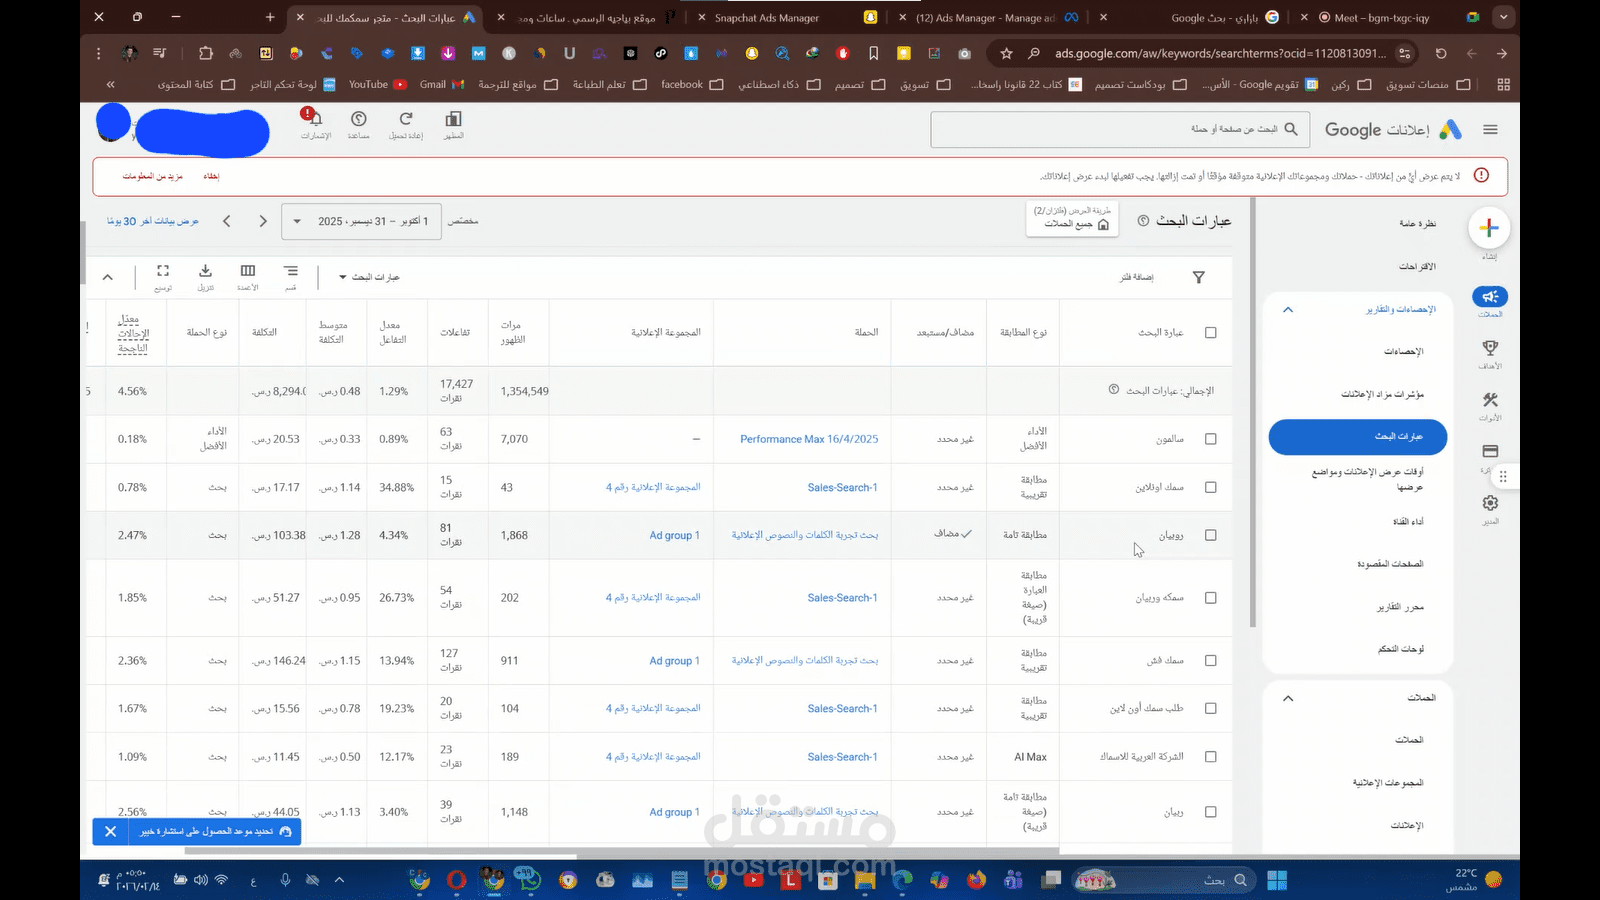
Task: Open the Performance Max 16/4/2025 campaign link
Action: [809, 438]
